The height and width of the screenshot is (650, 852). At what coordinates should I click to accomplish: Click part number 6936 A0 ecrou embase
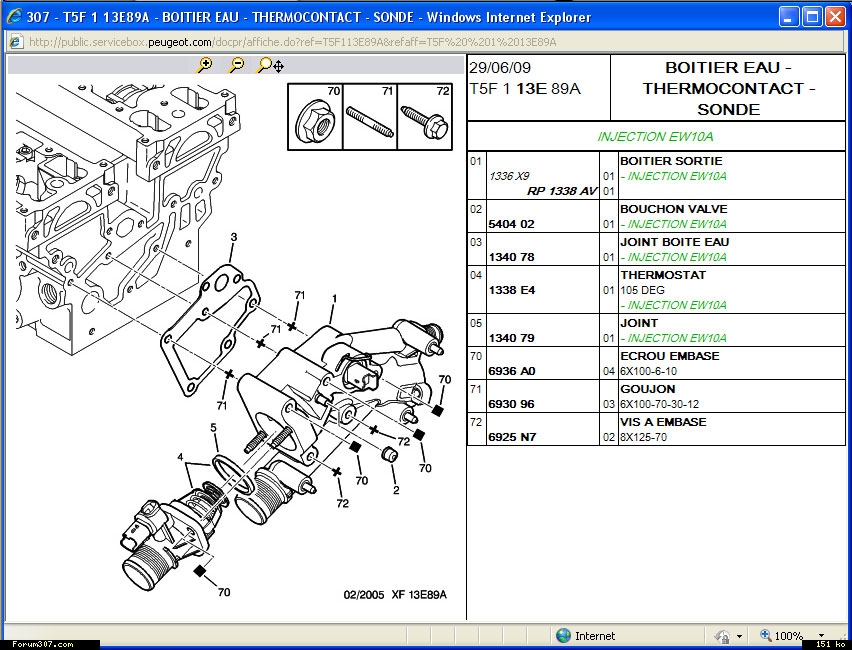[x=512, y=371]
